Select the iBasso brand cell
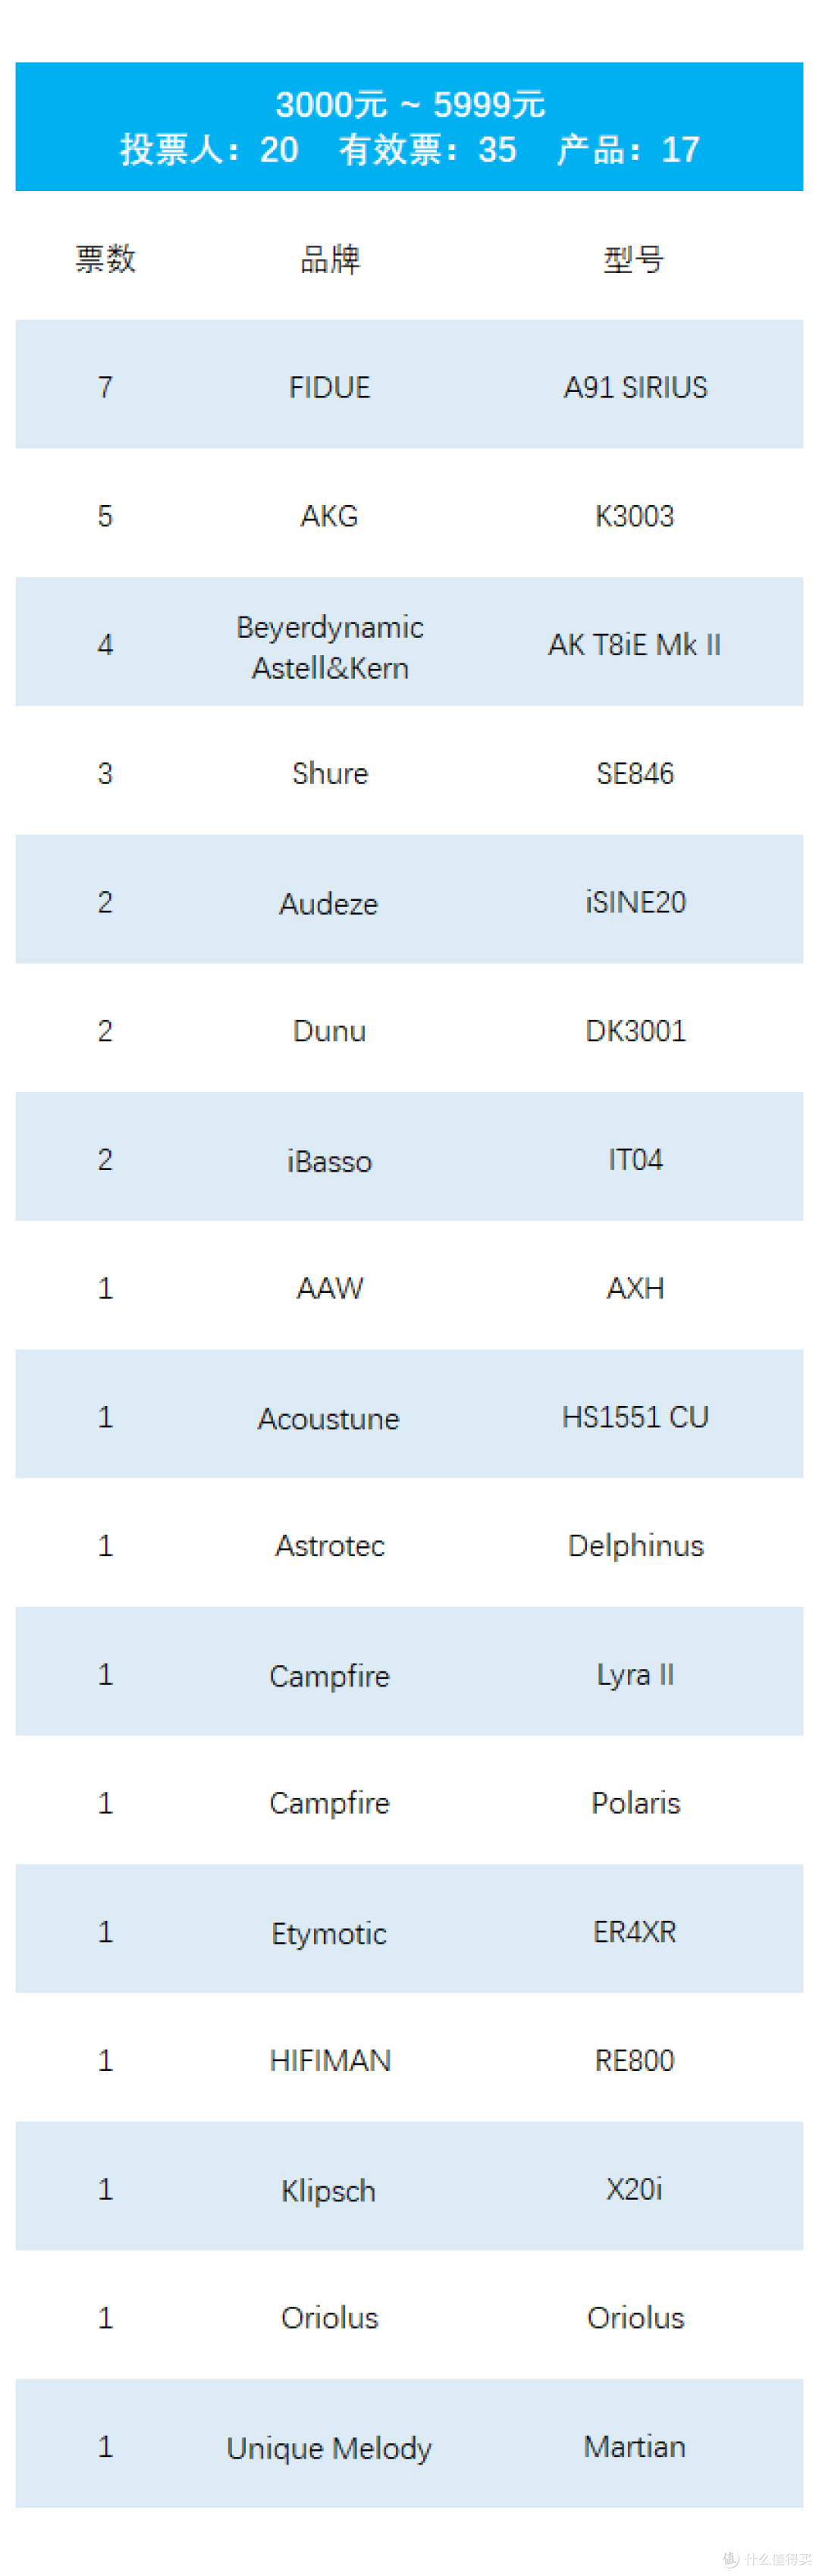The width and height of the screenshot is (819, 2576). click(x=329, y=1160)
